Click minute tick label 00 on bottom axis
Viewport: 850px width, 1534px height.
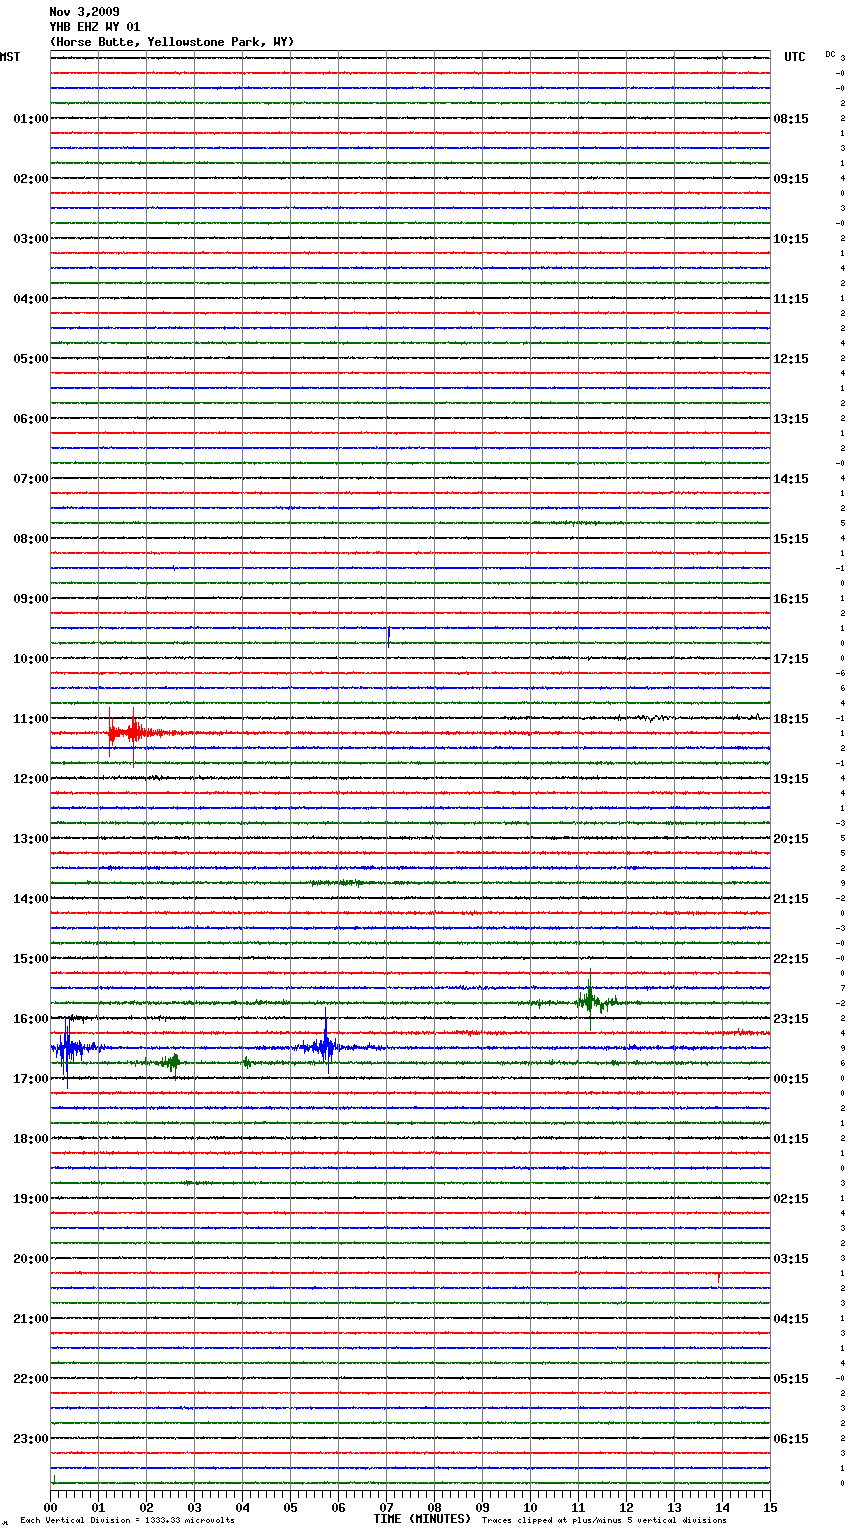coord(50,1507)
